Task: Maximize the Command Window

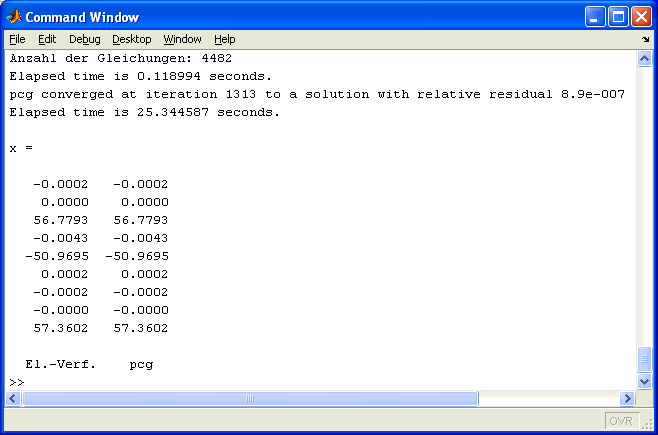Action: [617, 17]
